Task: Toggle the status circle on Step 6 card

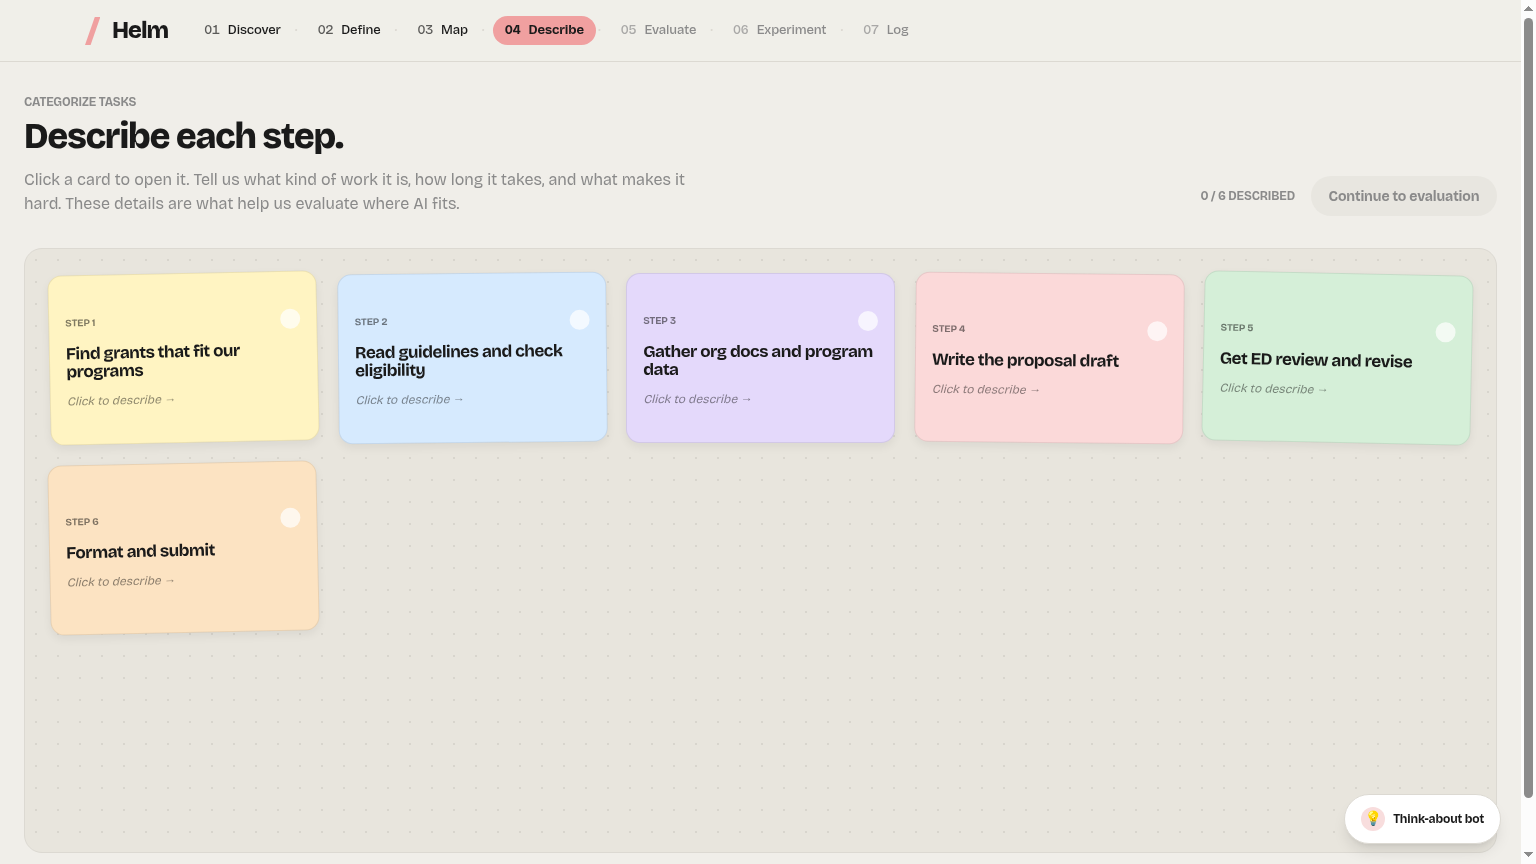Action: click(290, 518)
